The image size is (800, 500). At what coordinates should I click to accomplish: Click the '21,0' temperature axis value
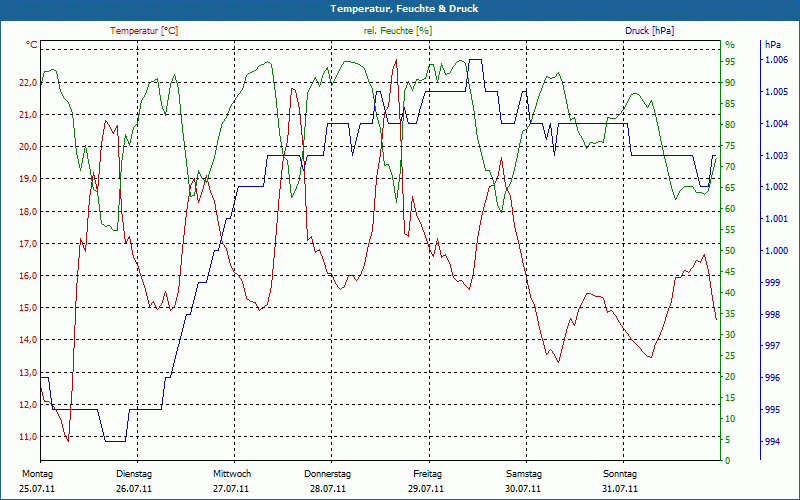28,115
